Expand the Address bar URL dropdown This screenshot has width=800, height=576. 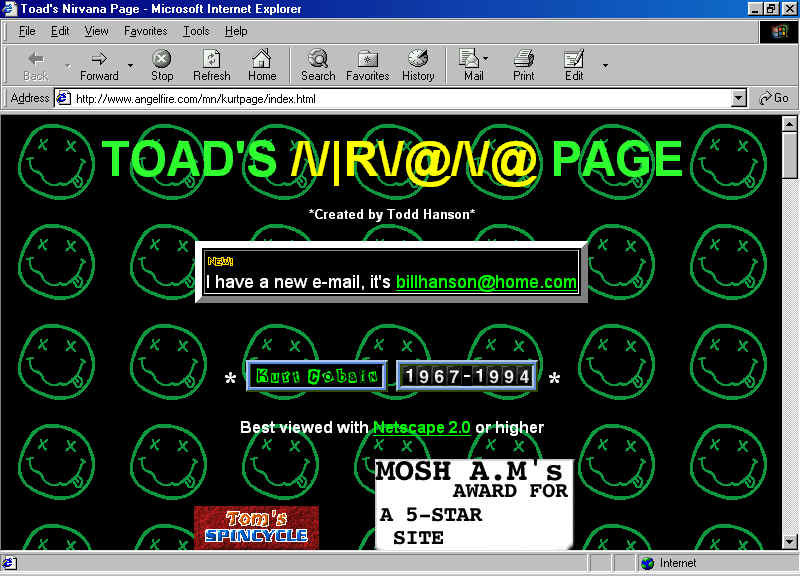click(738, 98)
